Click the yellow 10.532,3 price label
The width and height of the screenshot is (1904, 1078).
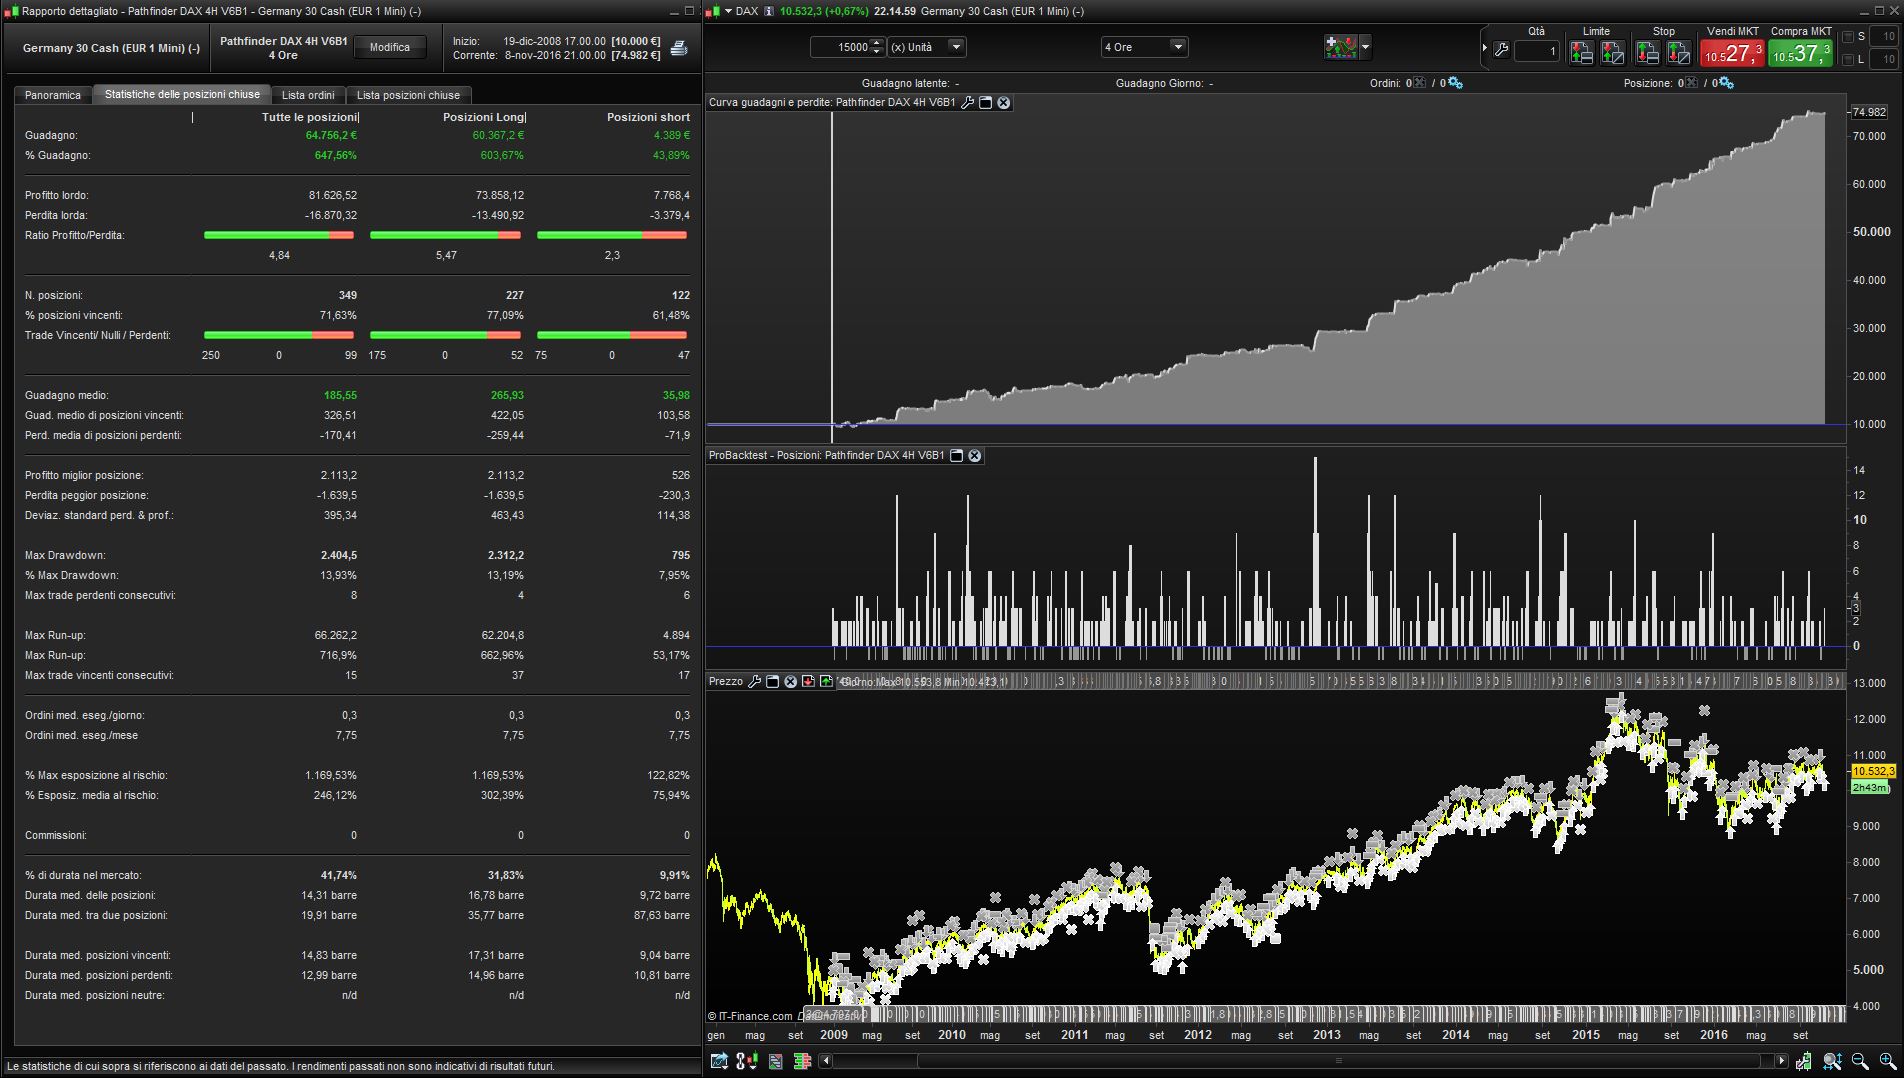click(x=1874, y=771)
